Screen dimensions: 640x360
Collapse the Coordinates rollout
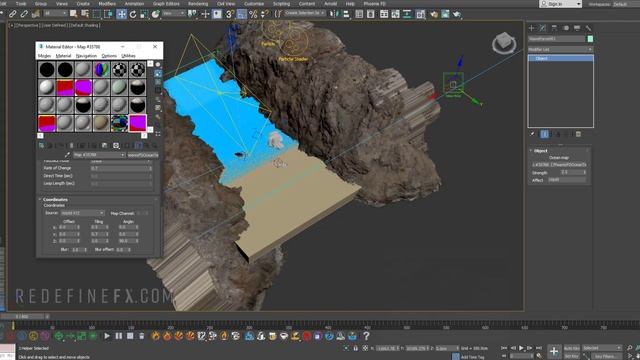[55, 200]
